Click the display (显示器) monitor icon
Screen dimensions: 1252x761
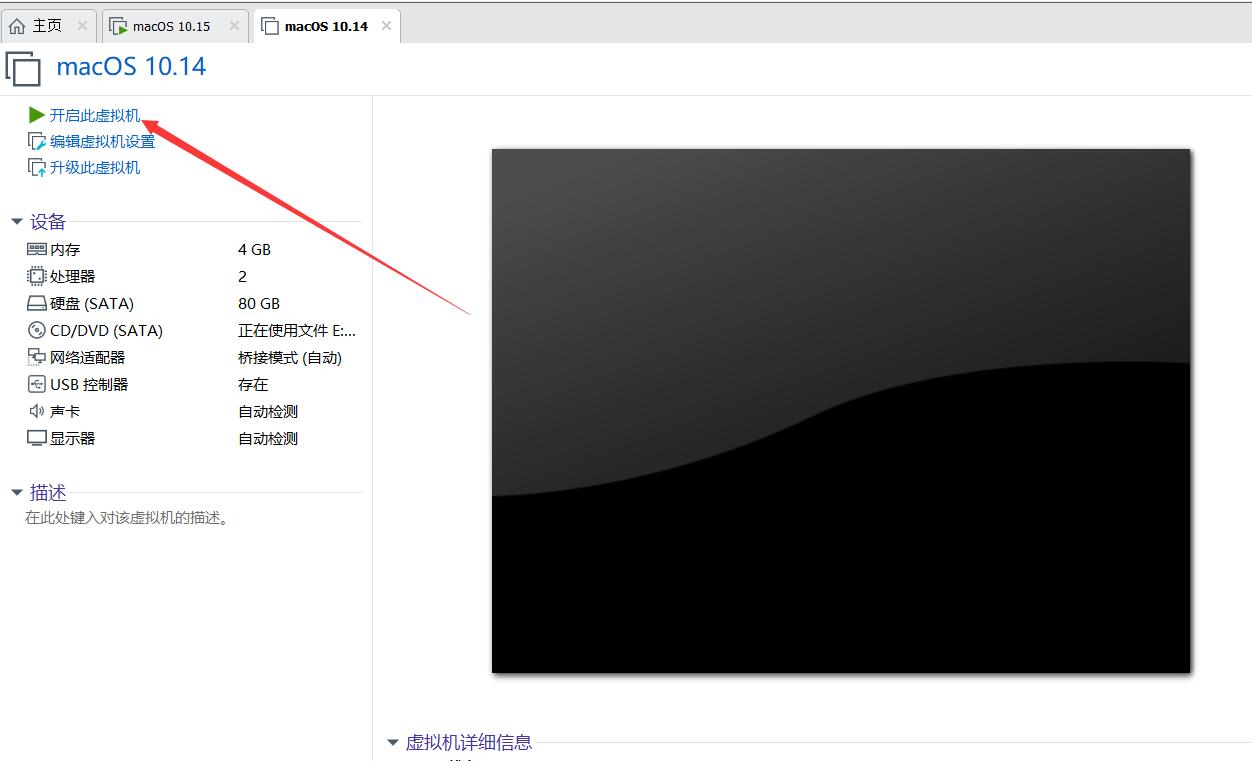[37, 438]
